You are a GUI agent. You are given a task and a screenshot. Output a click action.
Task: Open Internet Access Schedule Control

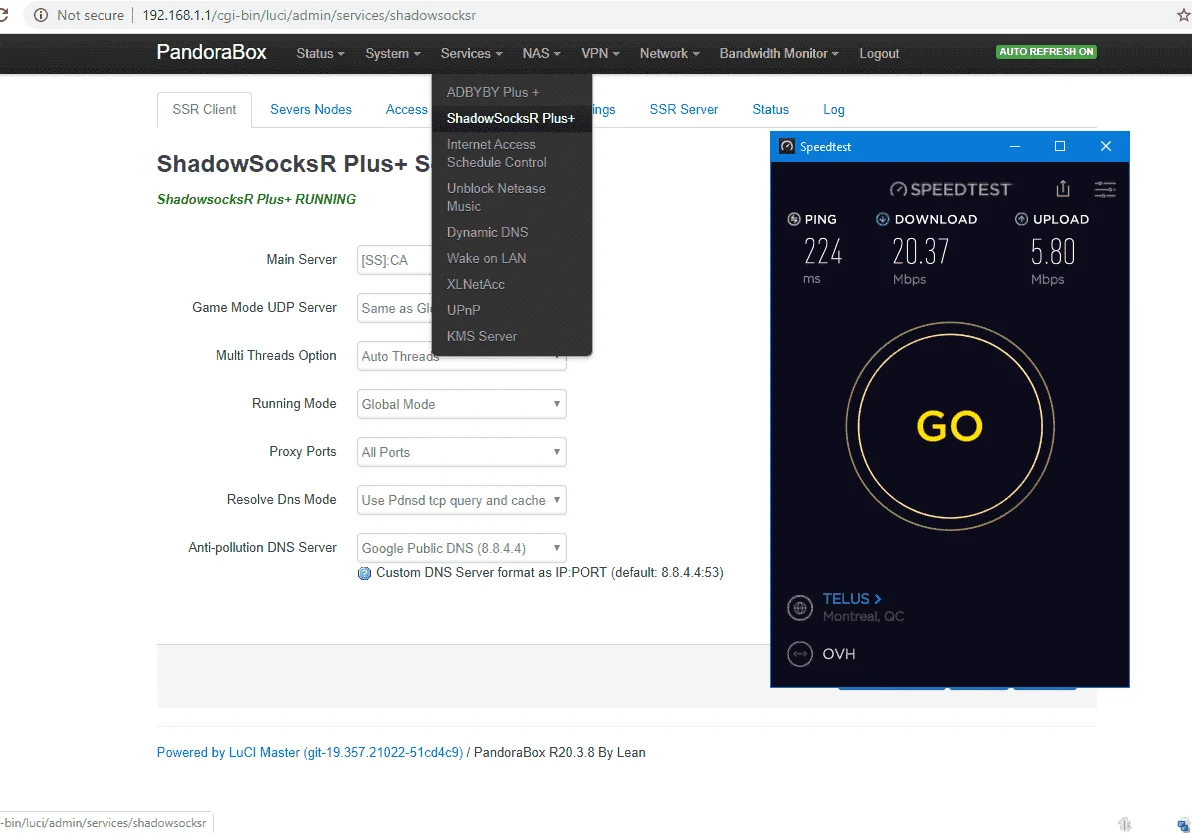pyautogui.click(x=512, y=153)
